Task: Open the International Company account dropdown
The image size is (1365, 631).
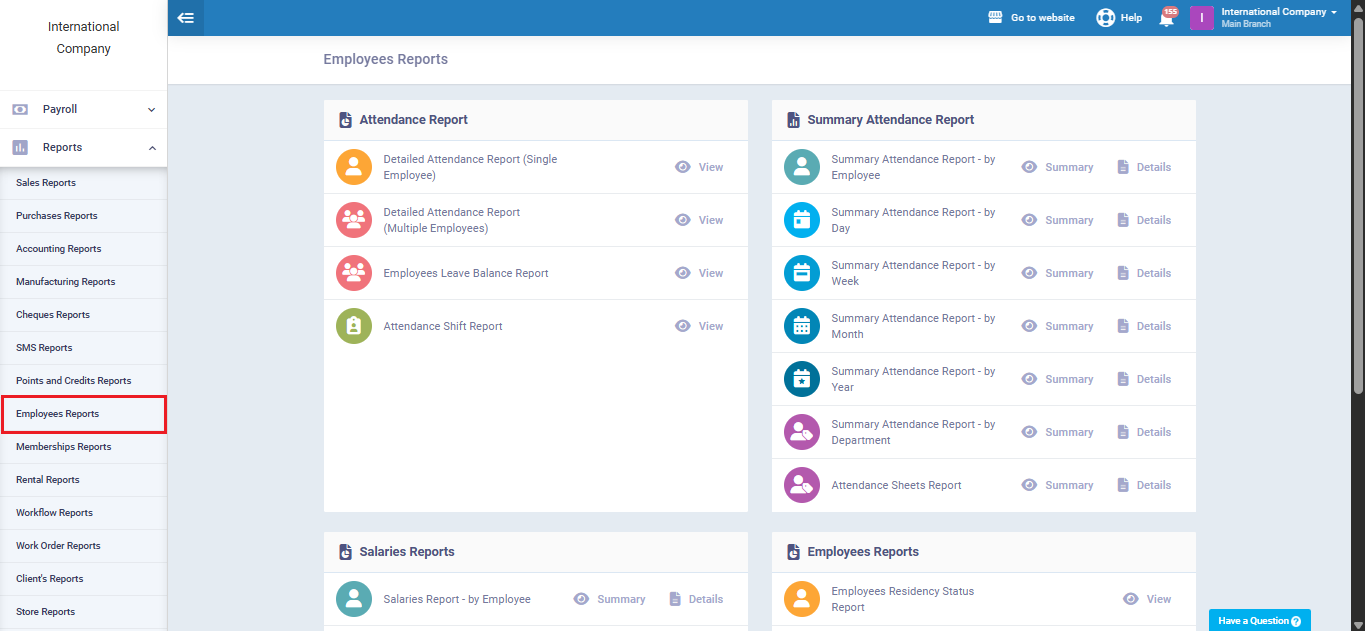Action: (1279, 13)
